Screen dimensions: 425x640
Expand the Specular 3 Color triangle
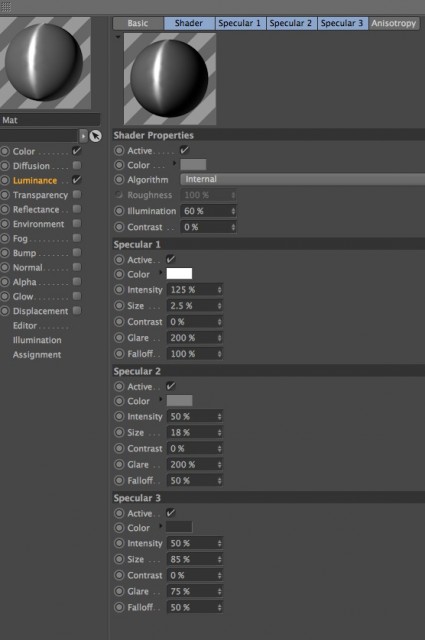161,526
